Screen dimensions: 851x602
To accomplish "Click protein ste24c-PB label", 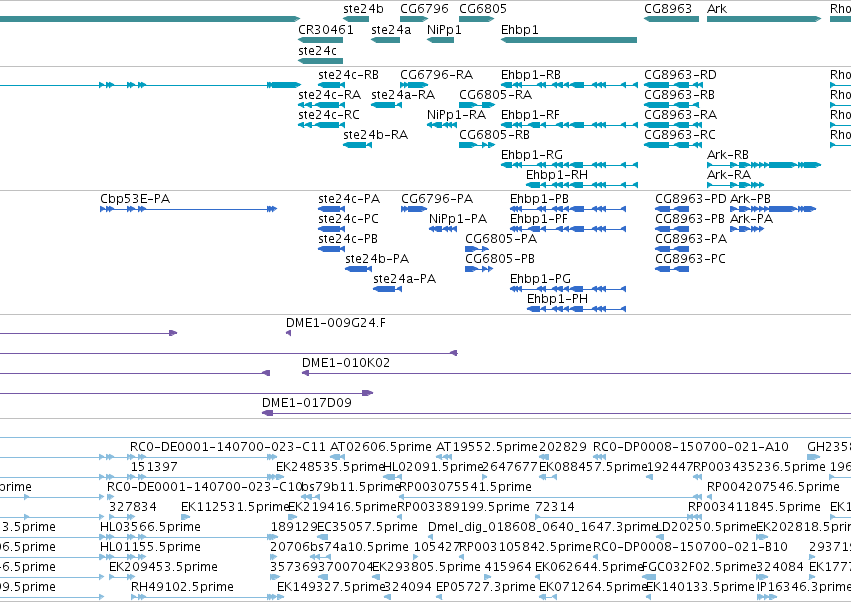I will (x=348, y=239).
